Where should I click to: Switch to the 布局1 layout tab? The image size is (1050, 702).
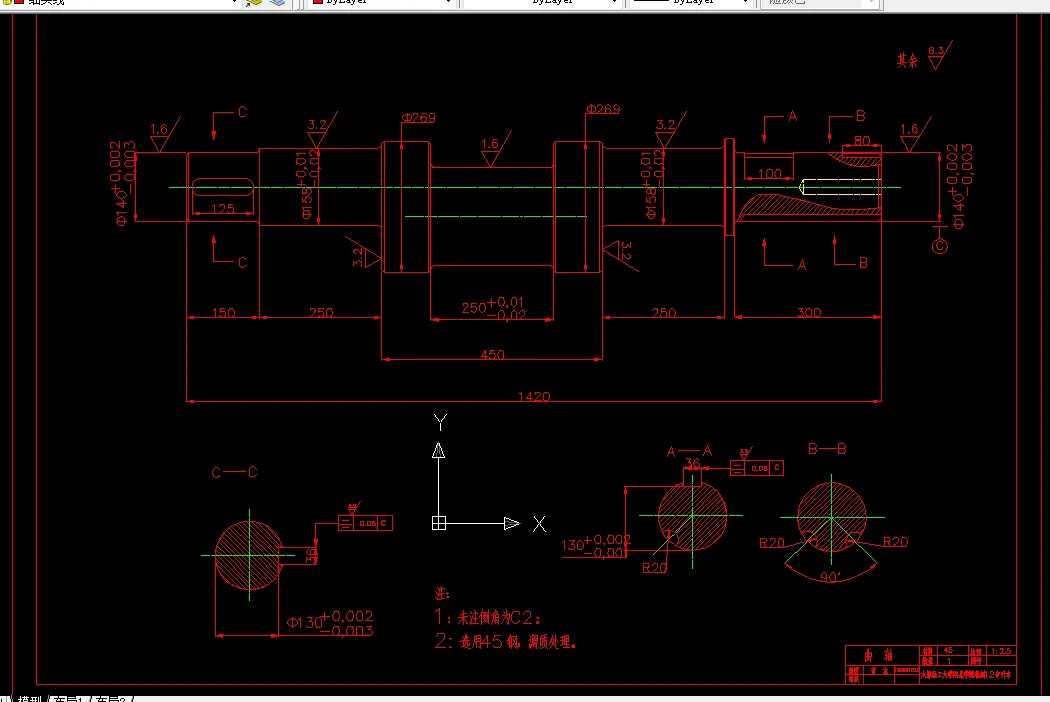67,699
